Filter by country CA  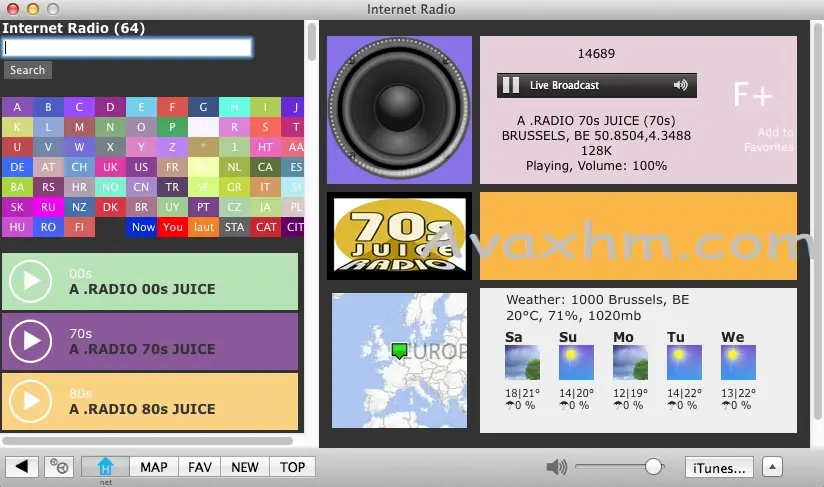(x=265, y=167)
